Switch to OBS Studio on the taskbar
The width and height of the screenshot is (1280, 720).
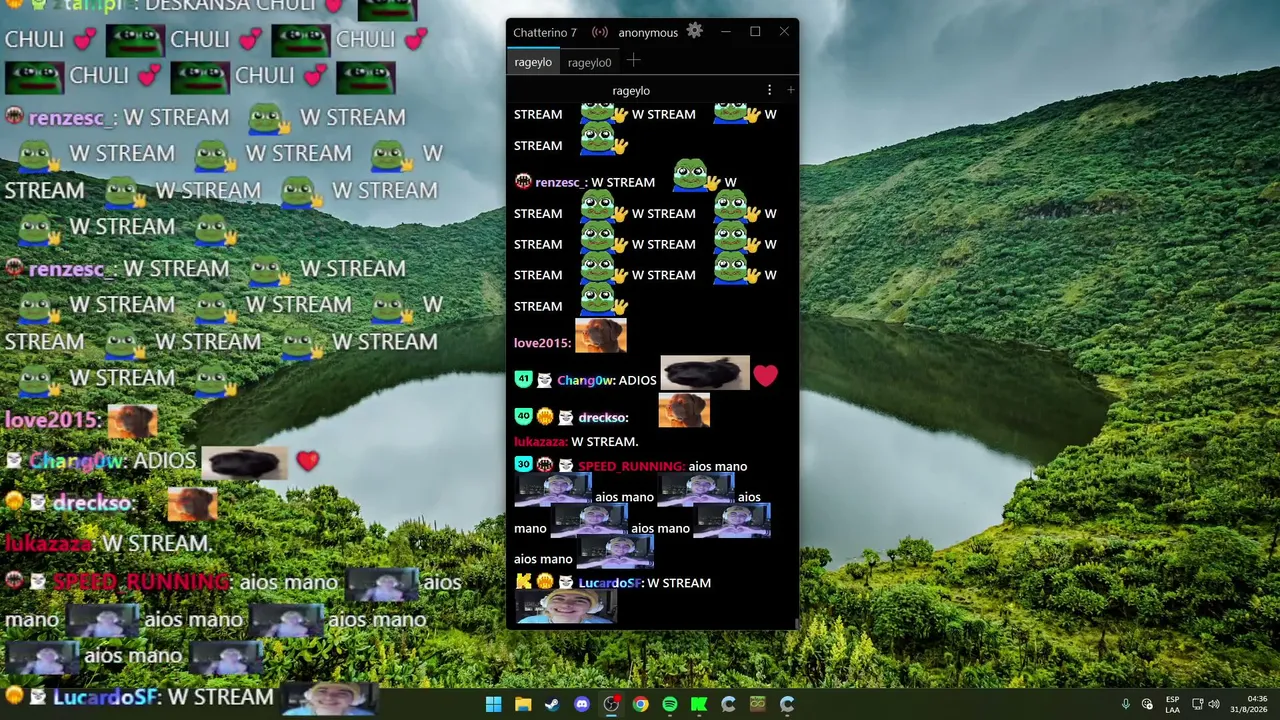point(611,704)
